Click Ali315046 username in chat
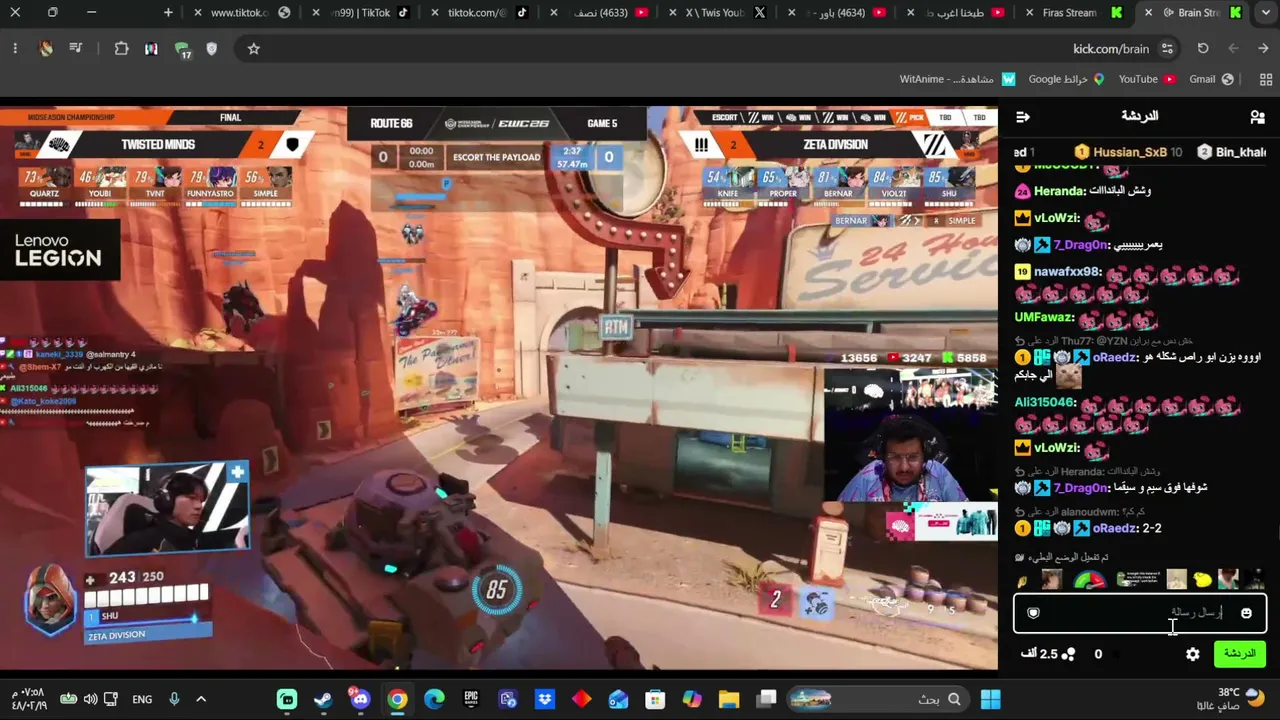Image resolution: width=1280 pixels, height=720 pixels. (x=1045, y=403)
